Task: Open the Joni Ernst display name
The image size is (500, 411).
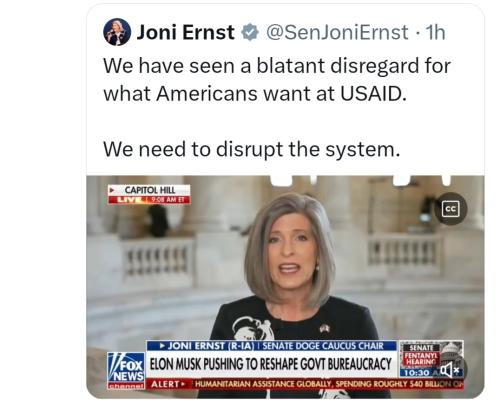Action: coord(185,32)
